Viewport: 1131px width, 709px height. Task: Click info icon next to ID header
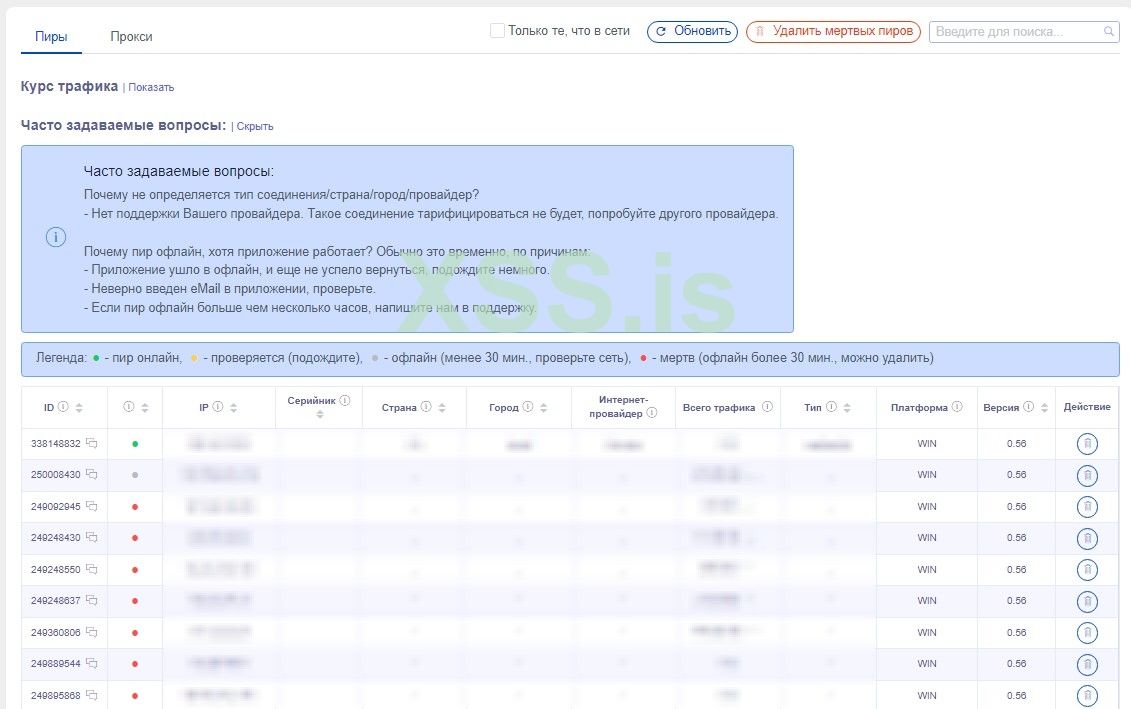coord(63,407)
